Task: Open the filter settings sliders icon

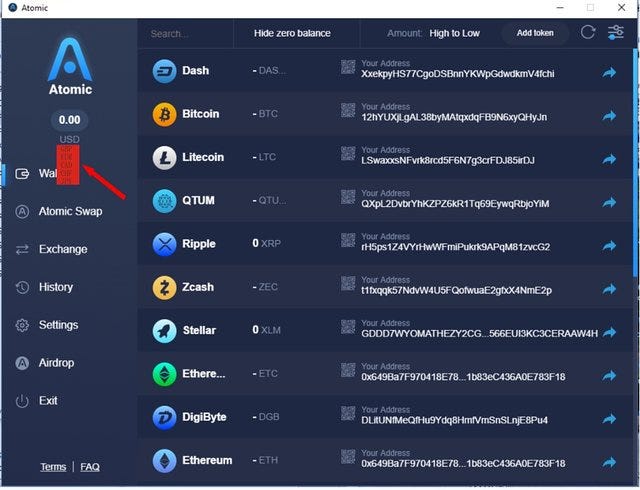Action: tap(616, 32)
